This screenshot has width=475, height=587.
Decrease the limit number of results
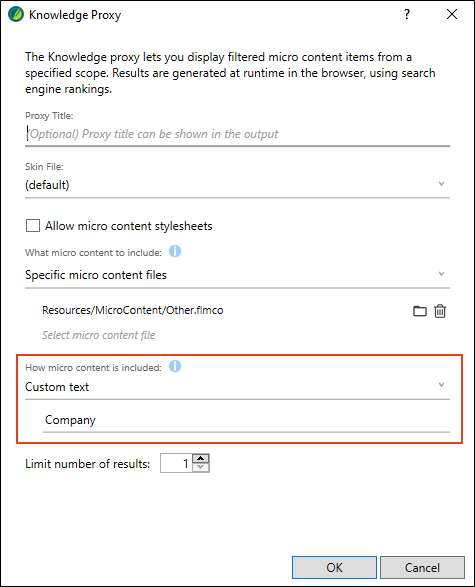coord(201,468)
